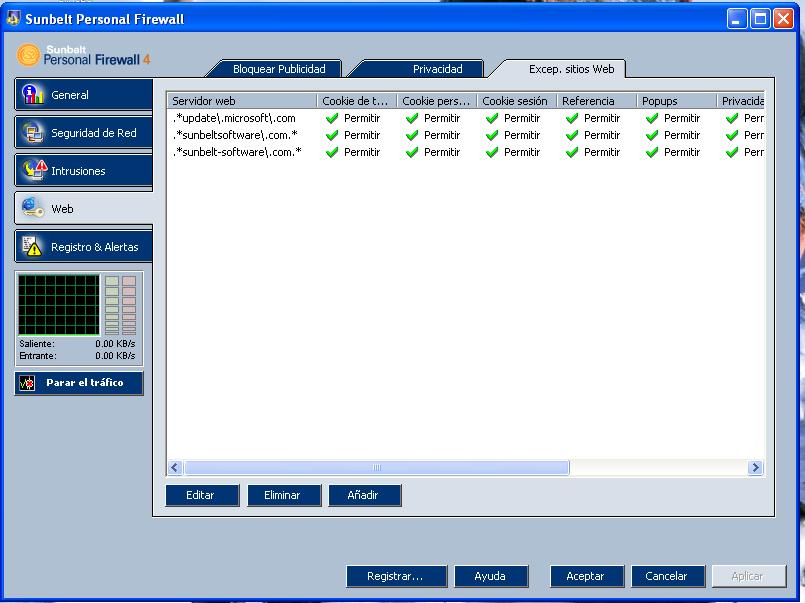Open Seguridad de Red network icon

pos(33,132)
